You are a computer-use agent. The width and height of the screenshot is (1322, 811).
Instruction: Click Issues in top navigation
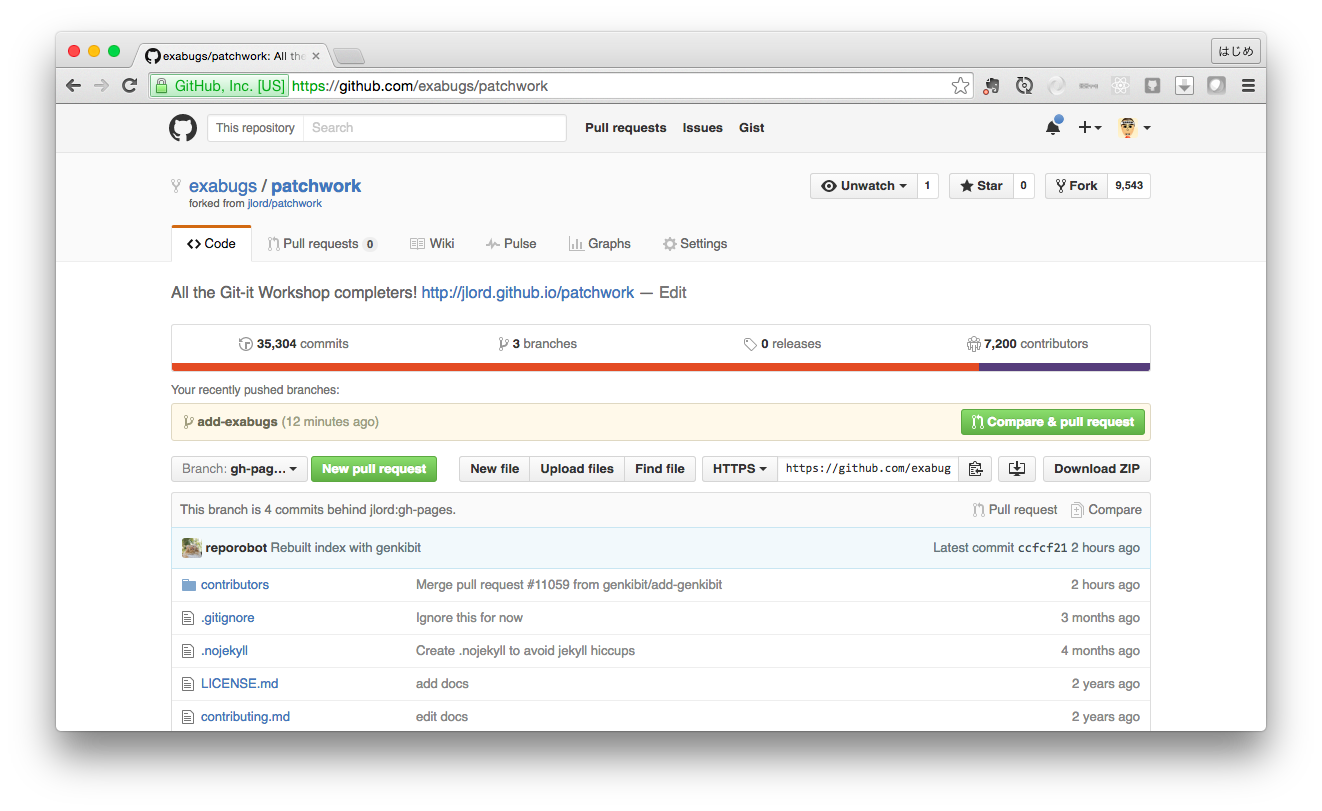703,128
